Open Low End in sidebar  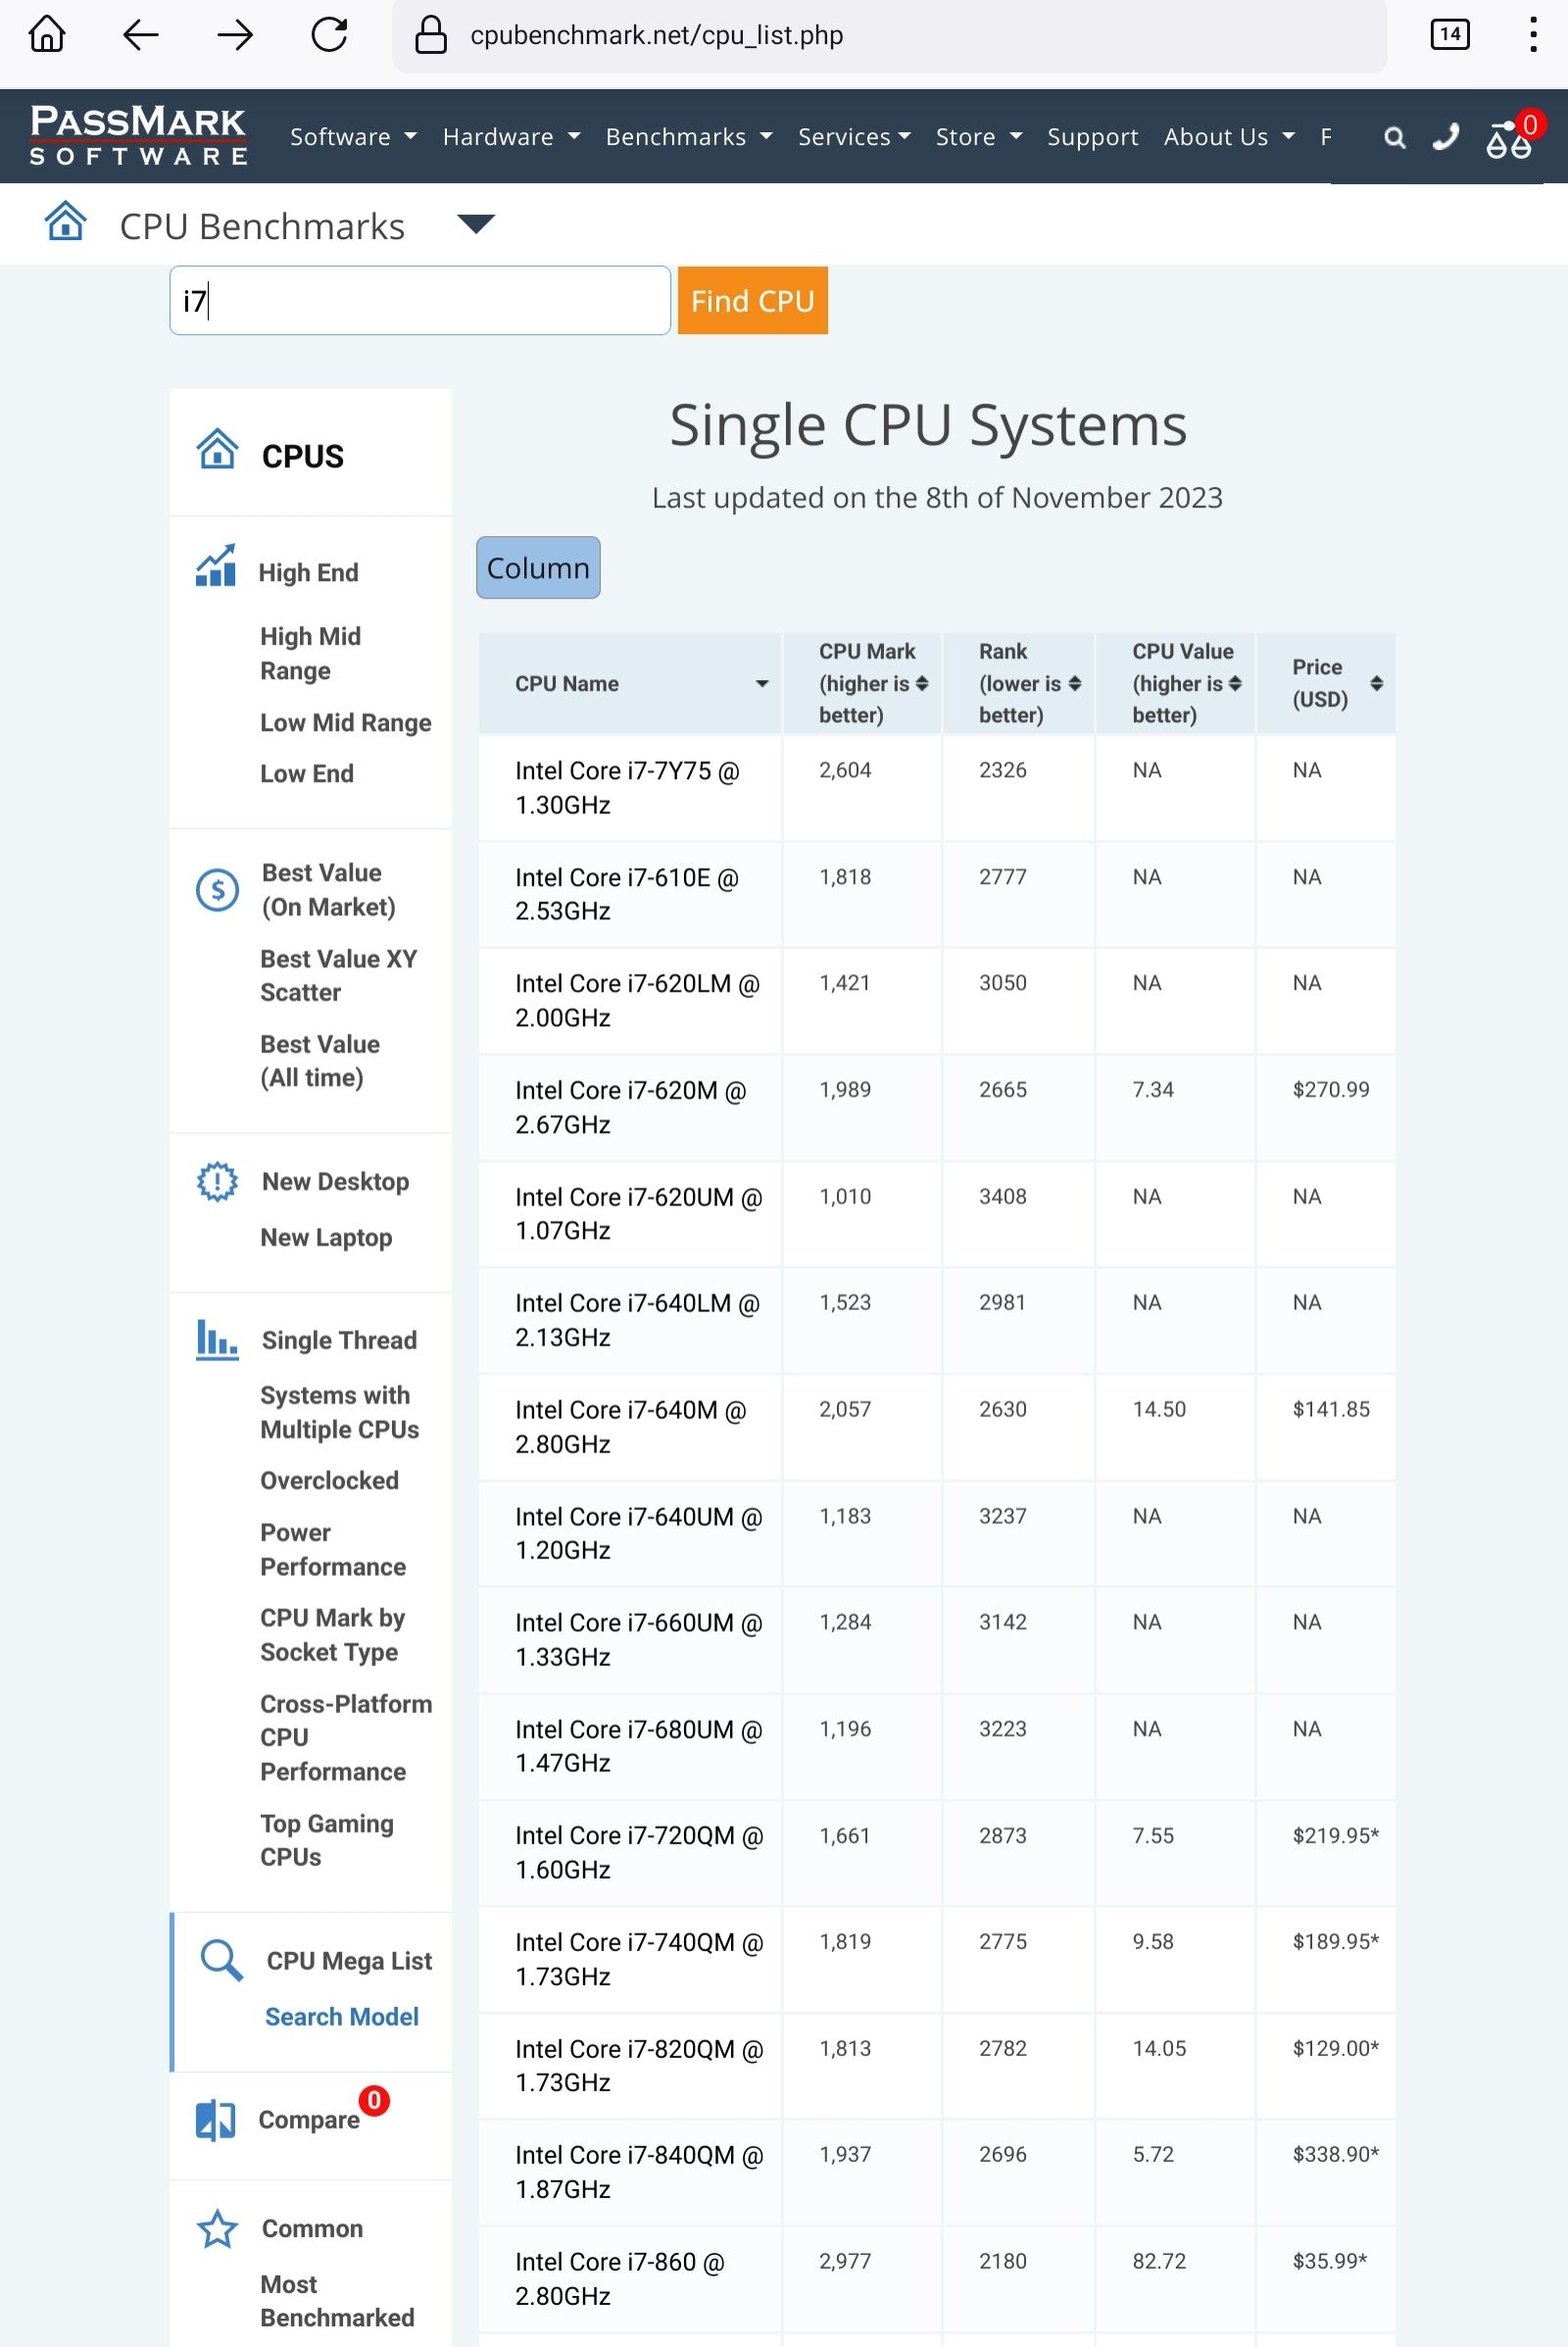pos(306,774)
